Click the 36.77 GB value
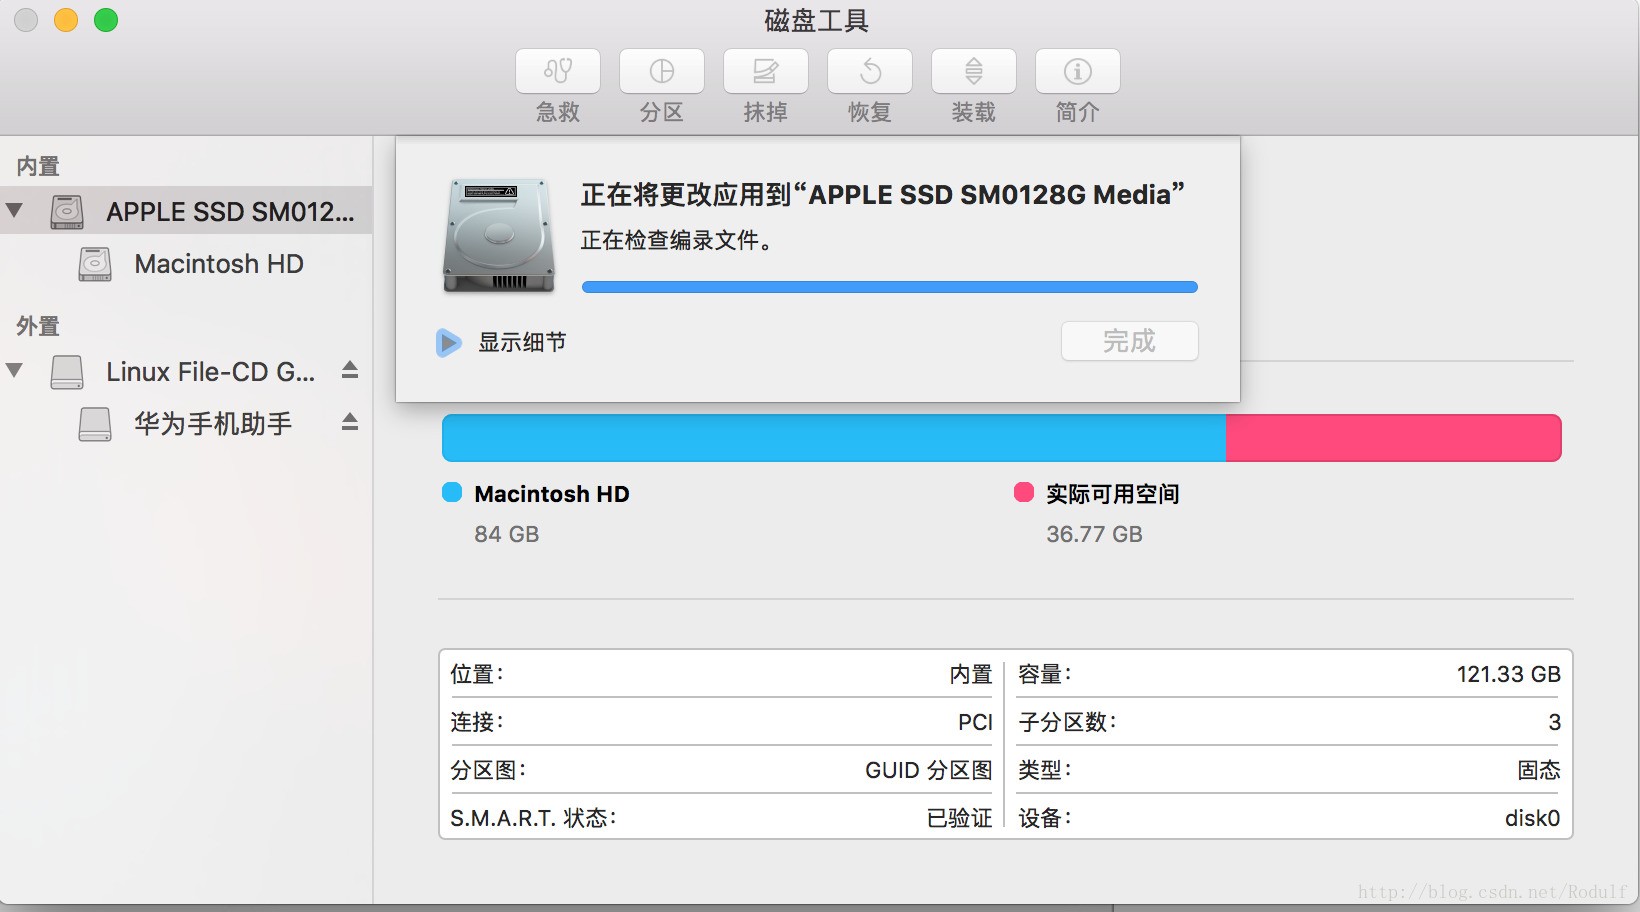This screenshot has height=912, width=1640. click(1095, 534)
